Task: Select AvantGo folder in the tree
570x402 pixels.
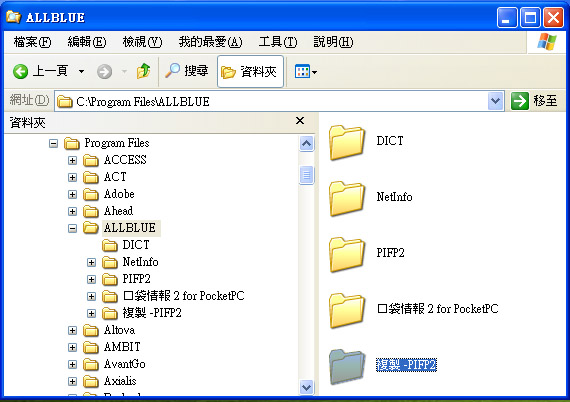Action: [124, 364]
